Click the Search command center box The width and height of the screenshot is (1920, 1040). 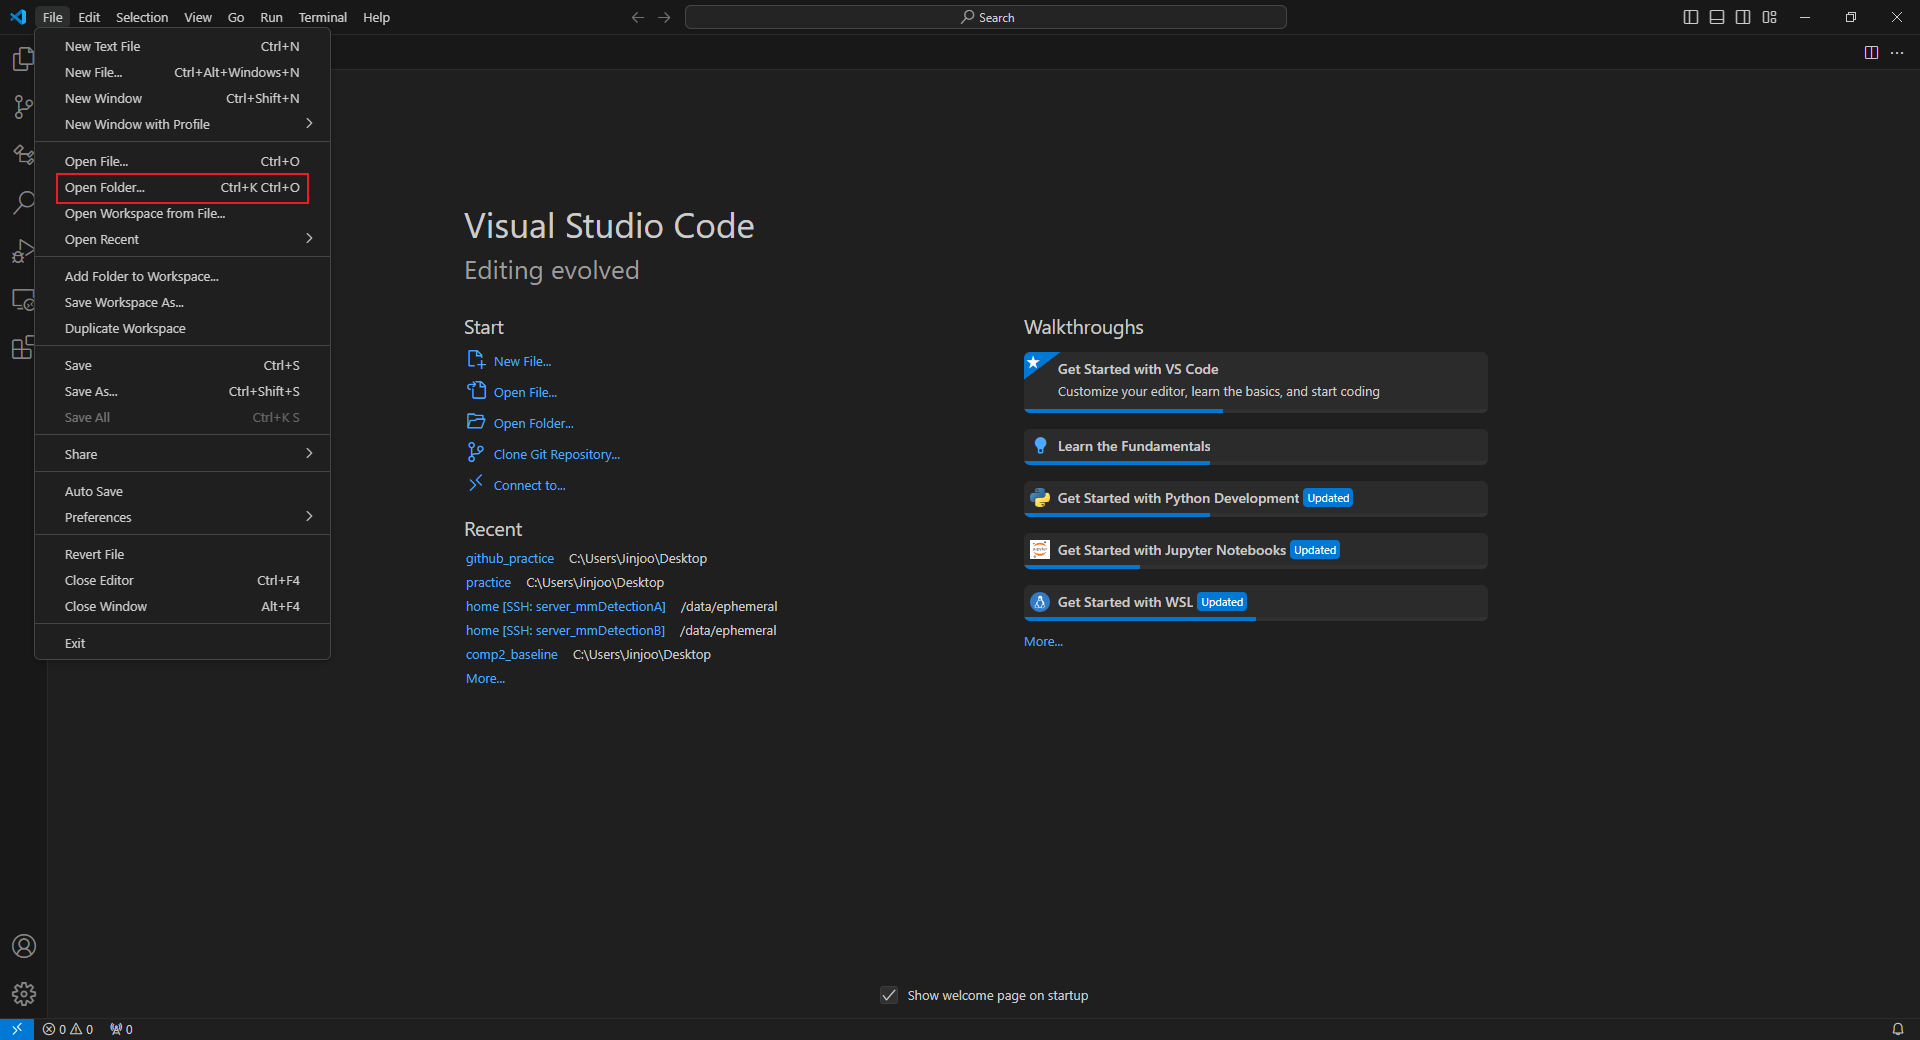[x=986, y=17]
